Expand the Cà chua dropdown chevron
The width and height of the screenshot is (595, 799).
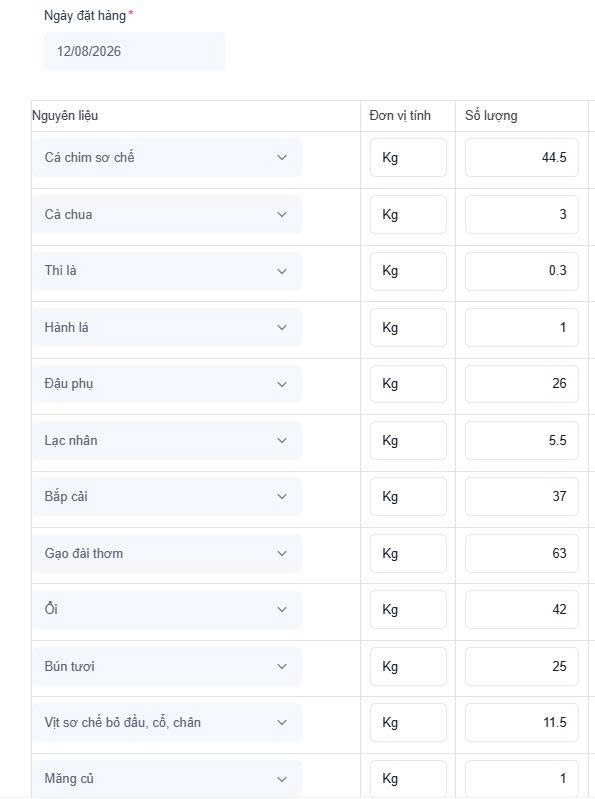tap(282, 215)
